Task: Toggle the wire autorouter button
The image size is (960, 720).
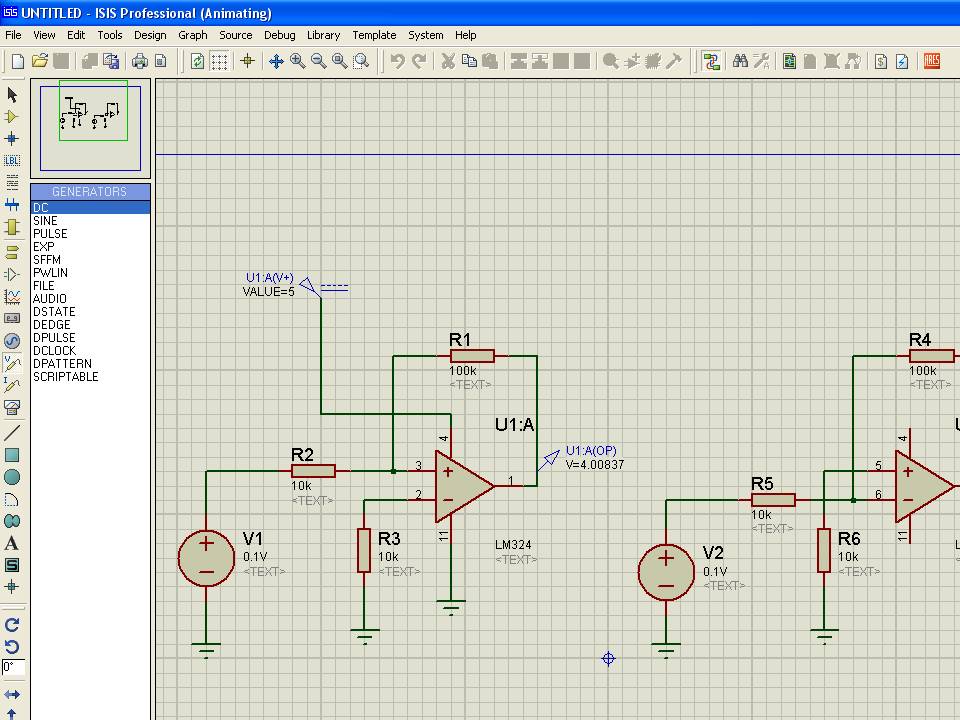Action: coord(711,61)
